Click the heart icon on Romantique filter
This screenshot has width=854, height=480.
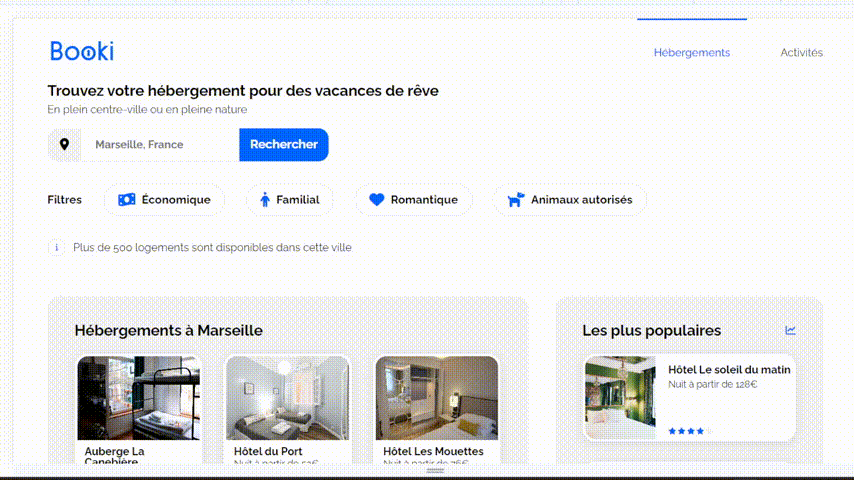click(376, 200)
